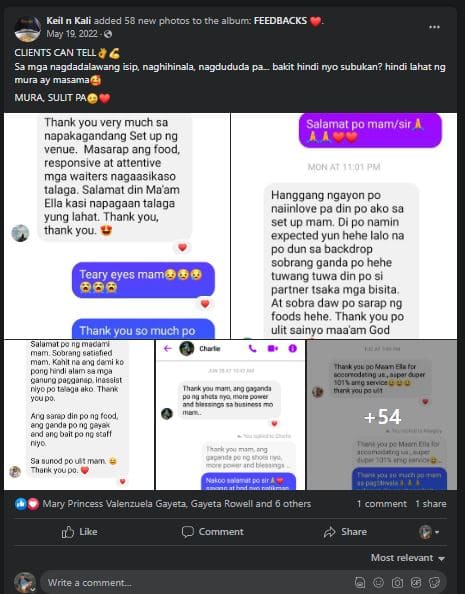Click the Comment button
Viewport: 465px width, 594px height.
(x=213, y=532)
